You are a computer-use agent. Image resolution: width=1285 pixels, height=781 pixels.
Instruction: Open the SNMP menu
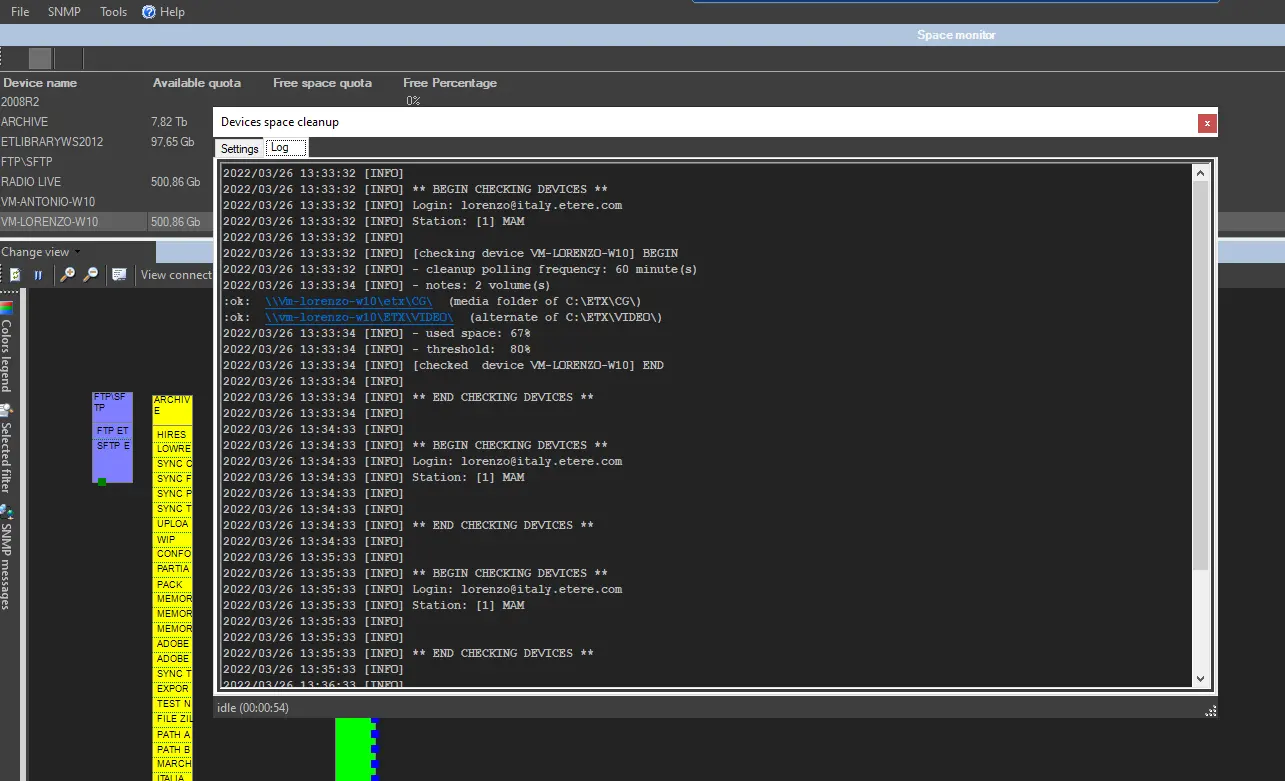coord(64,12)
